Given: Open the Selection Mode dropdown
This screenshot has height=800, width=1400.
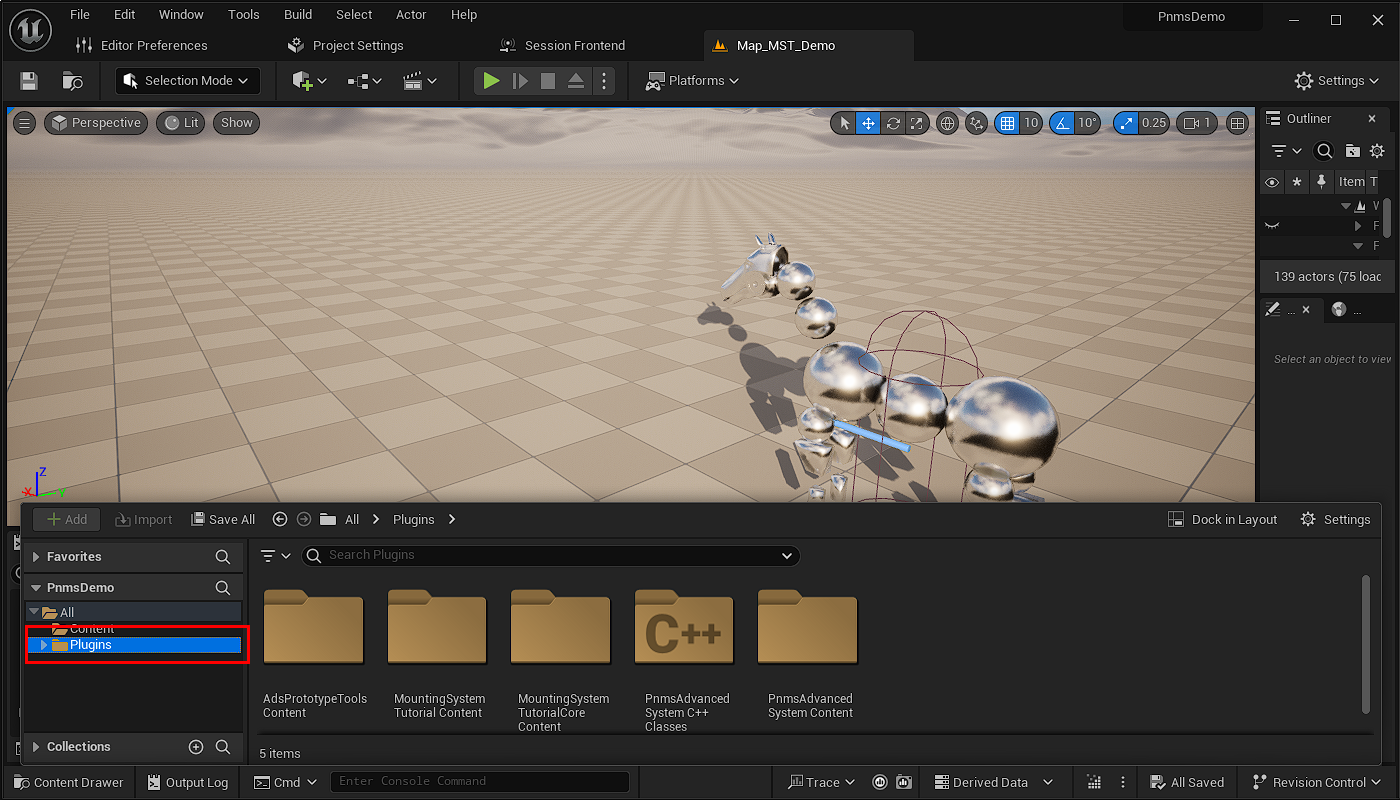Looking at the screenshot, I should [188, 81].
